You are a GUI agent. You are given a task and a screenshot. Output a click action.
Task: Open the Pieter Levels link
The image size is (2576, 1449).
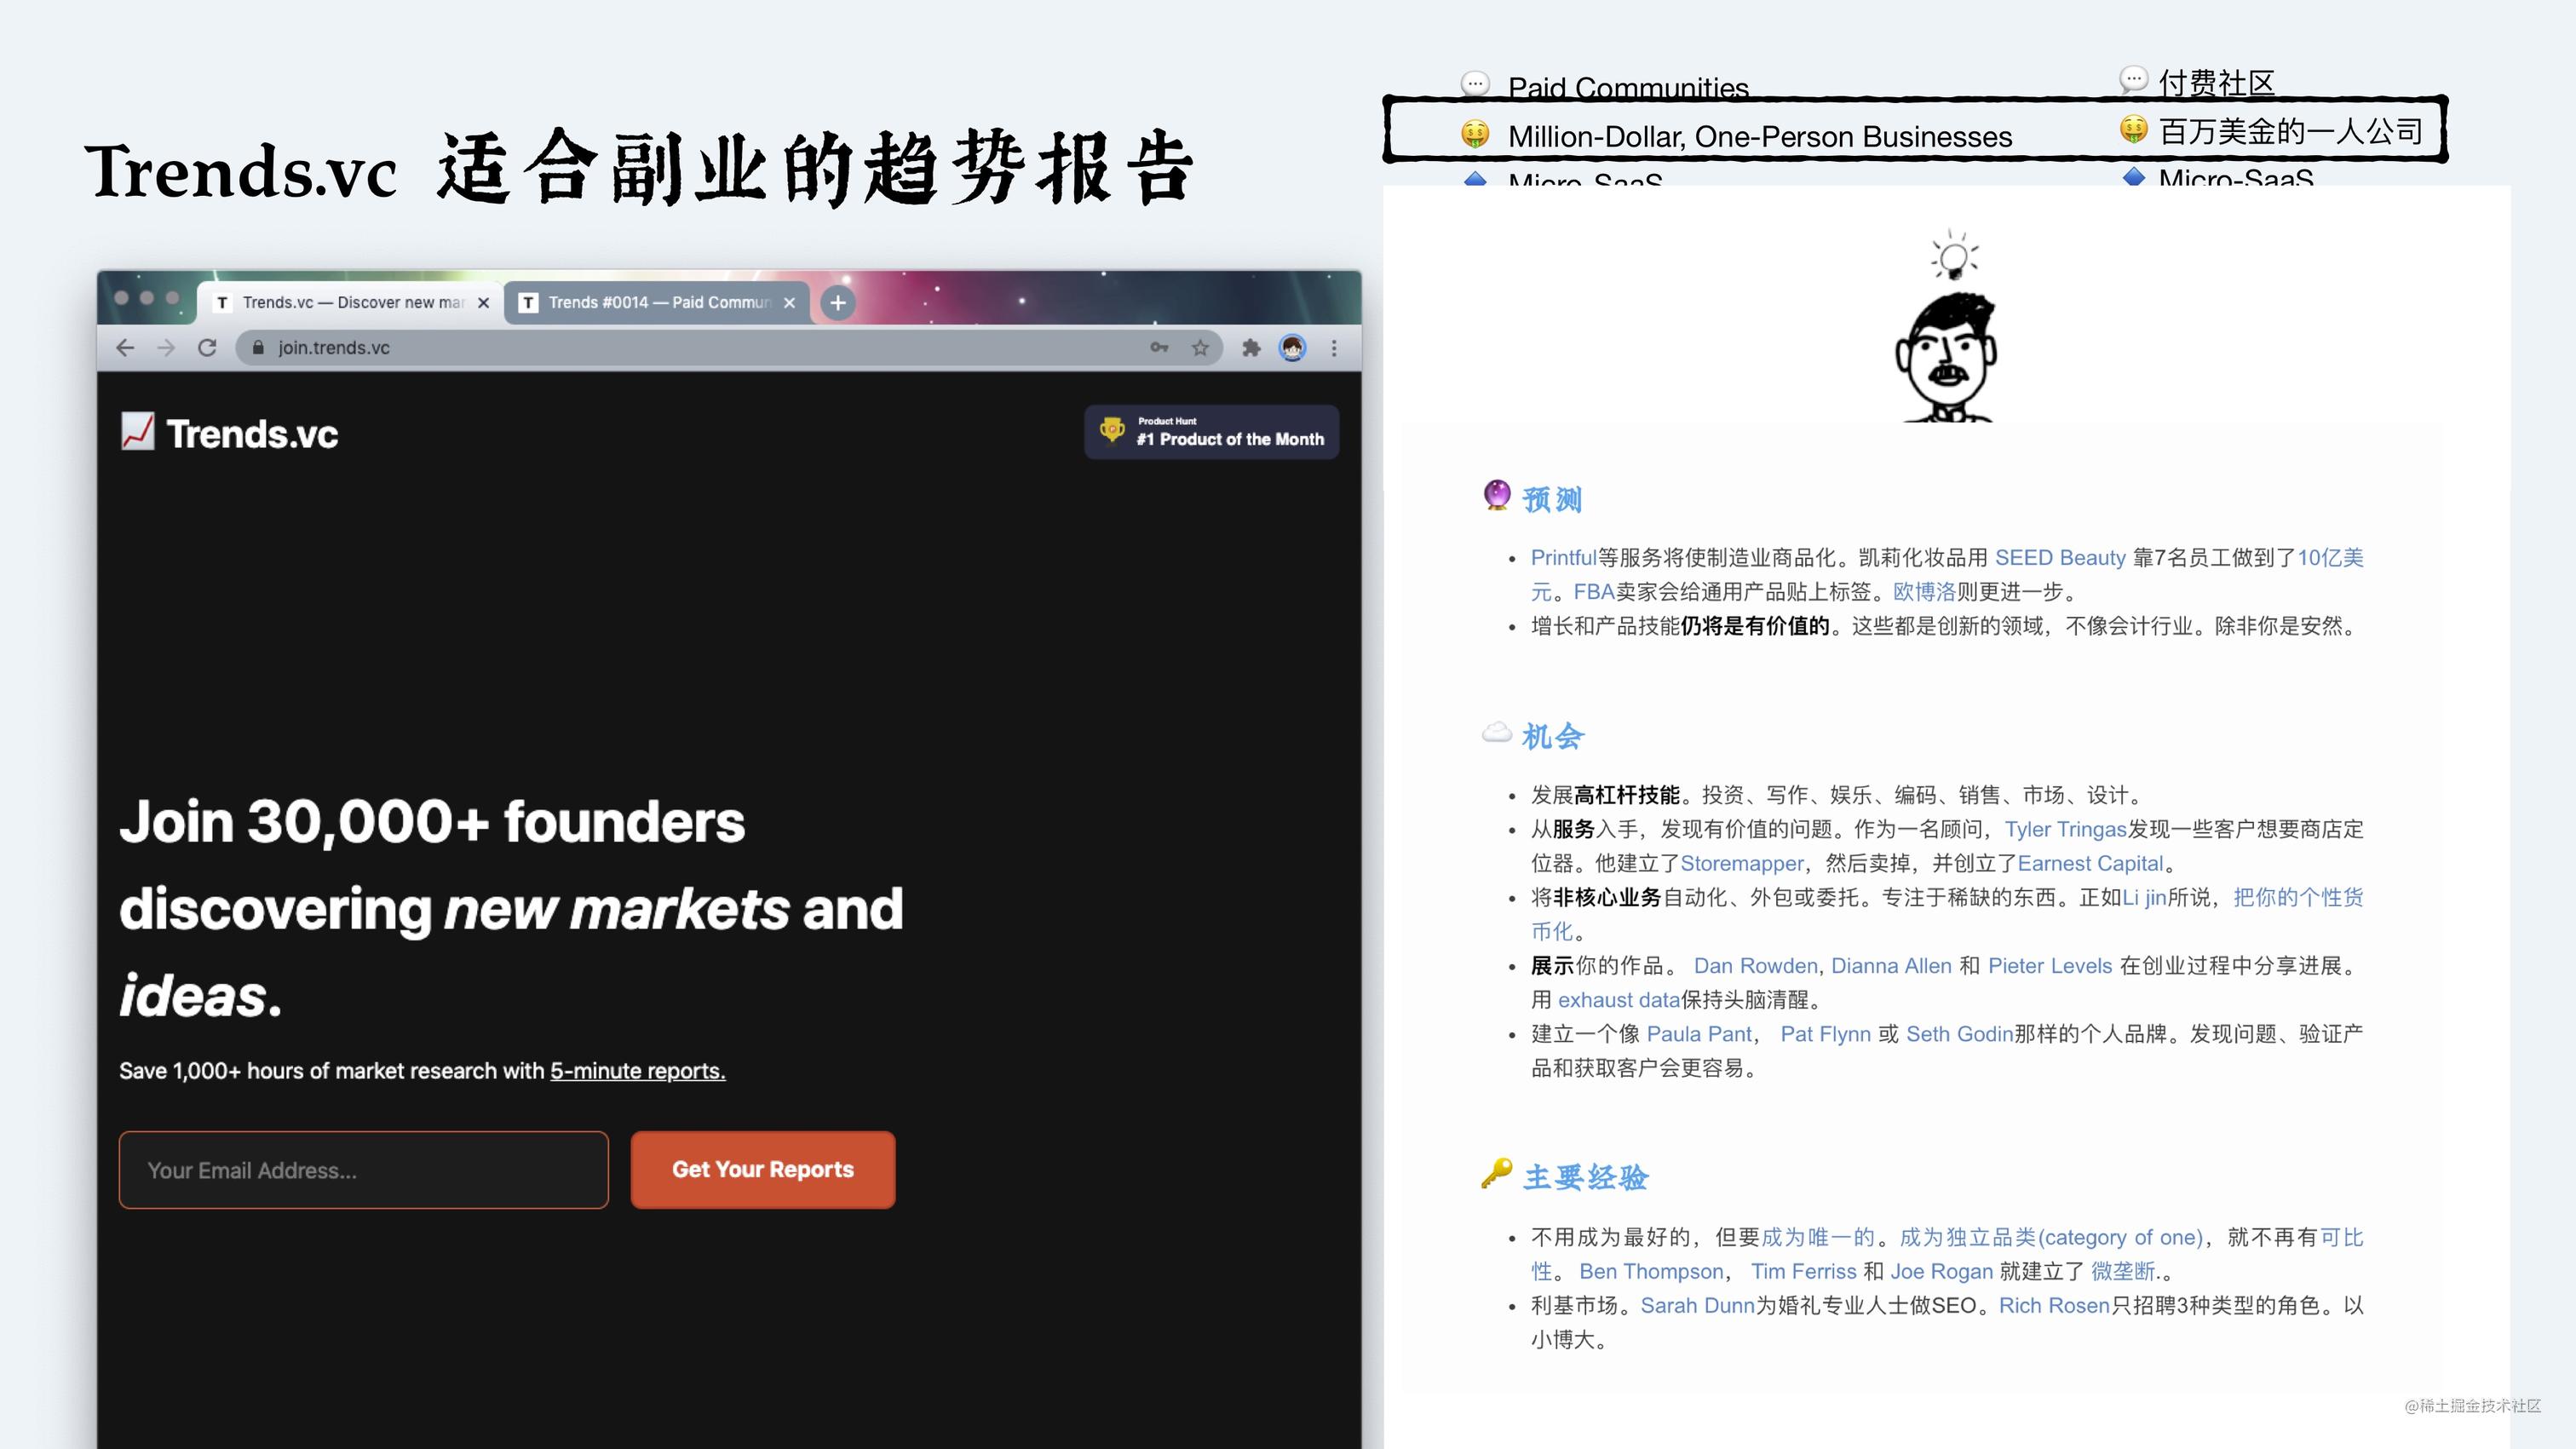tap(2050, 966)
